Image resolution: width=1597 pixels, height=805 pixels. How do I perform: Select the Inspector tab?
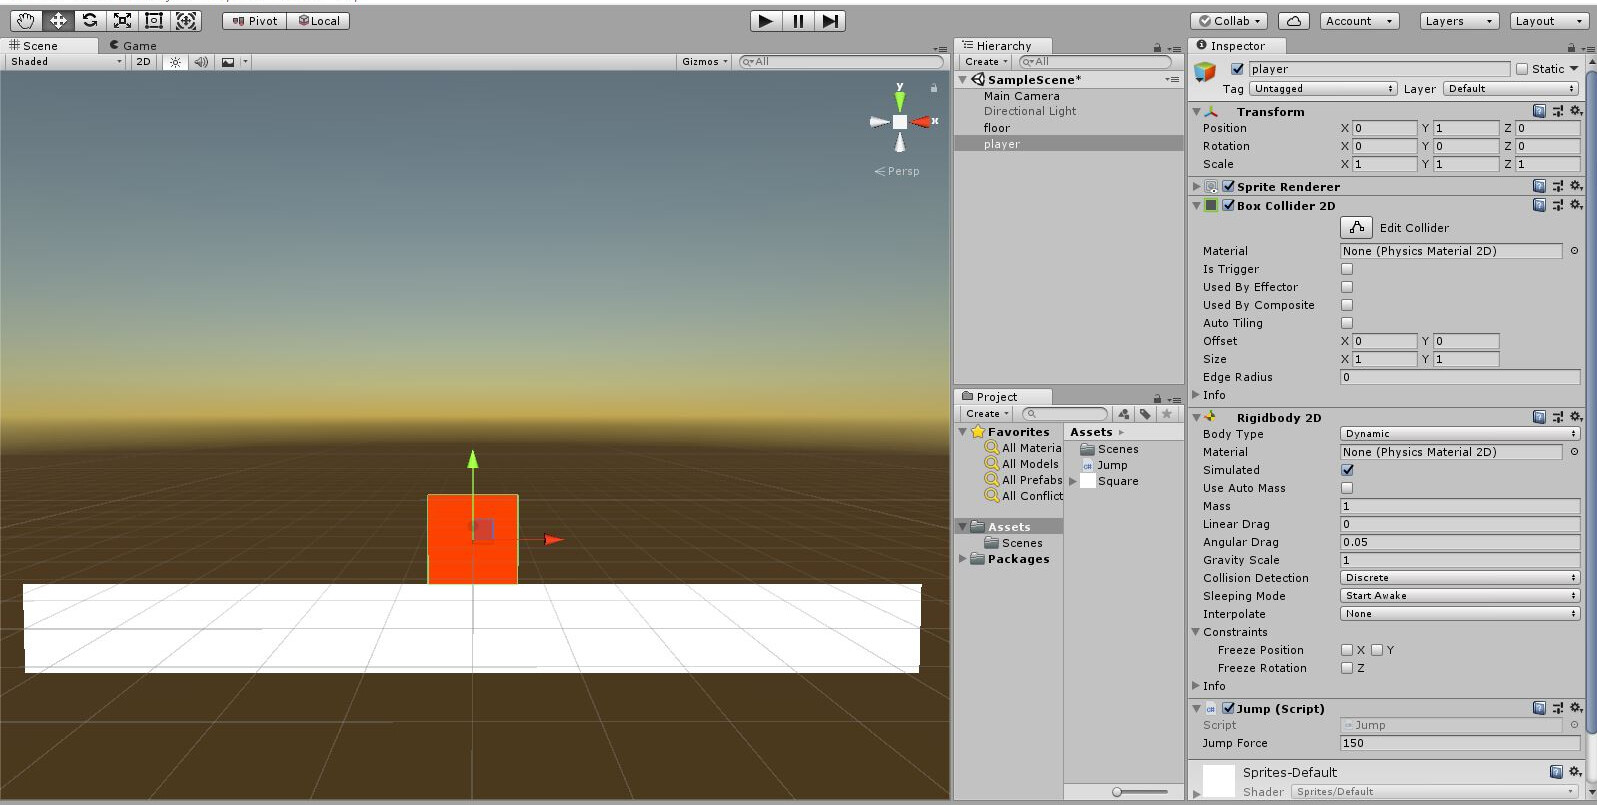[x=1236, y=45]
